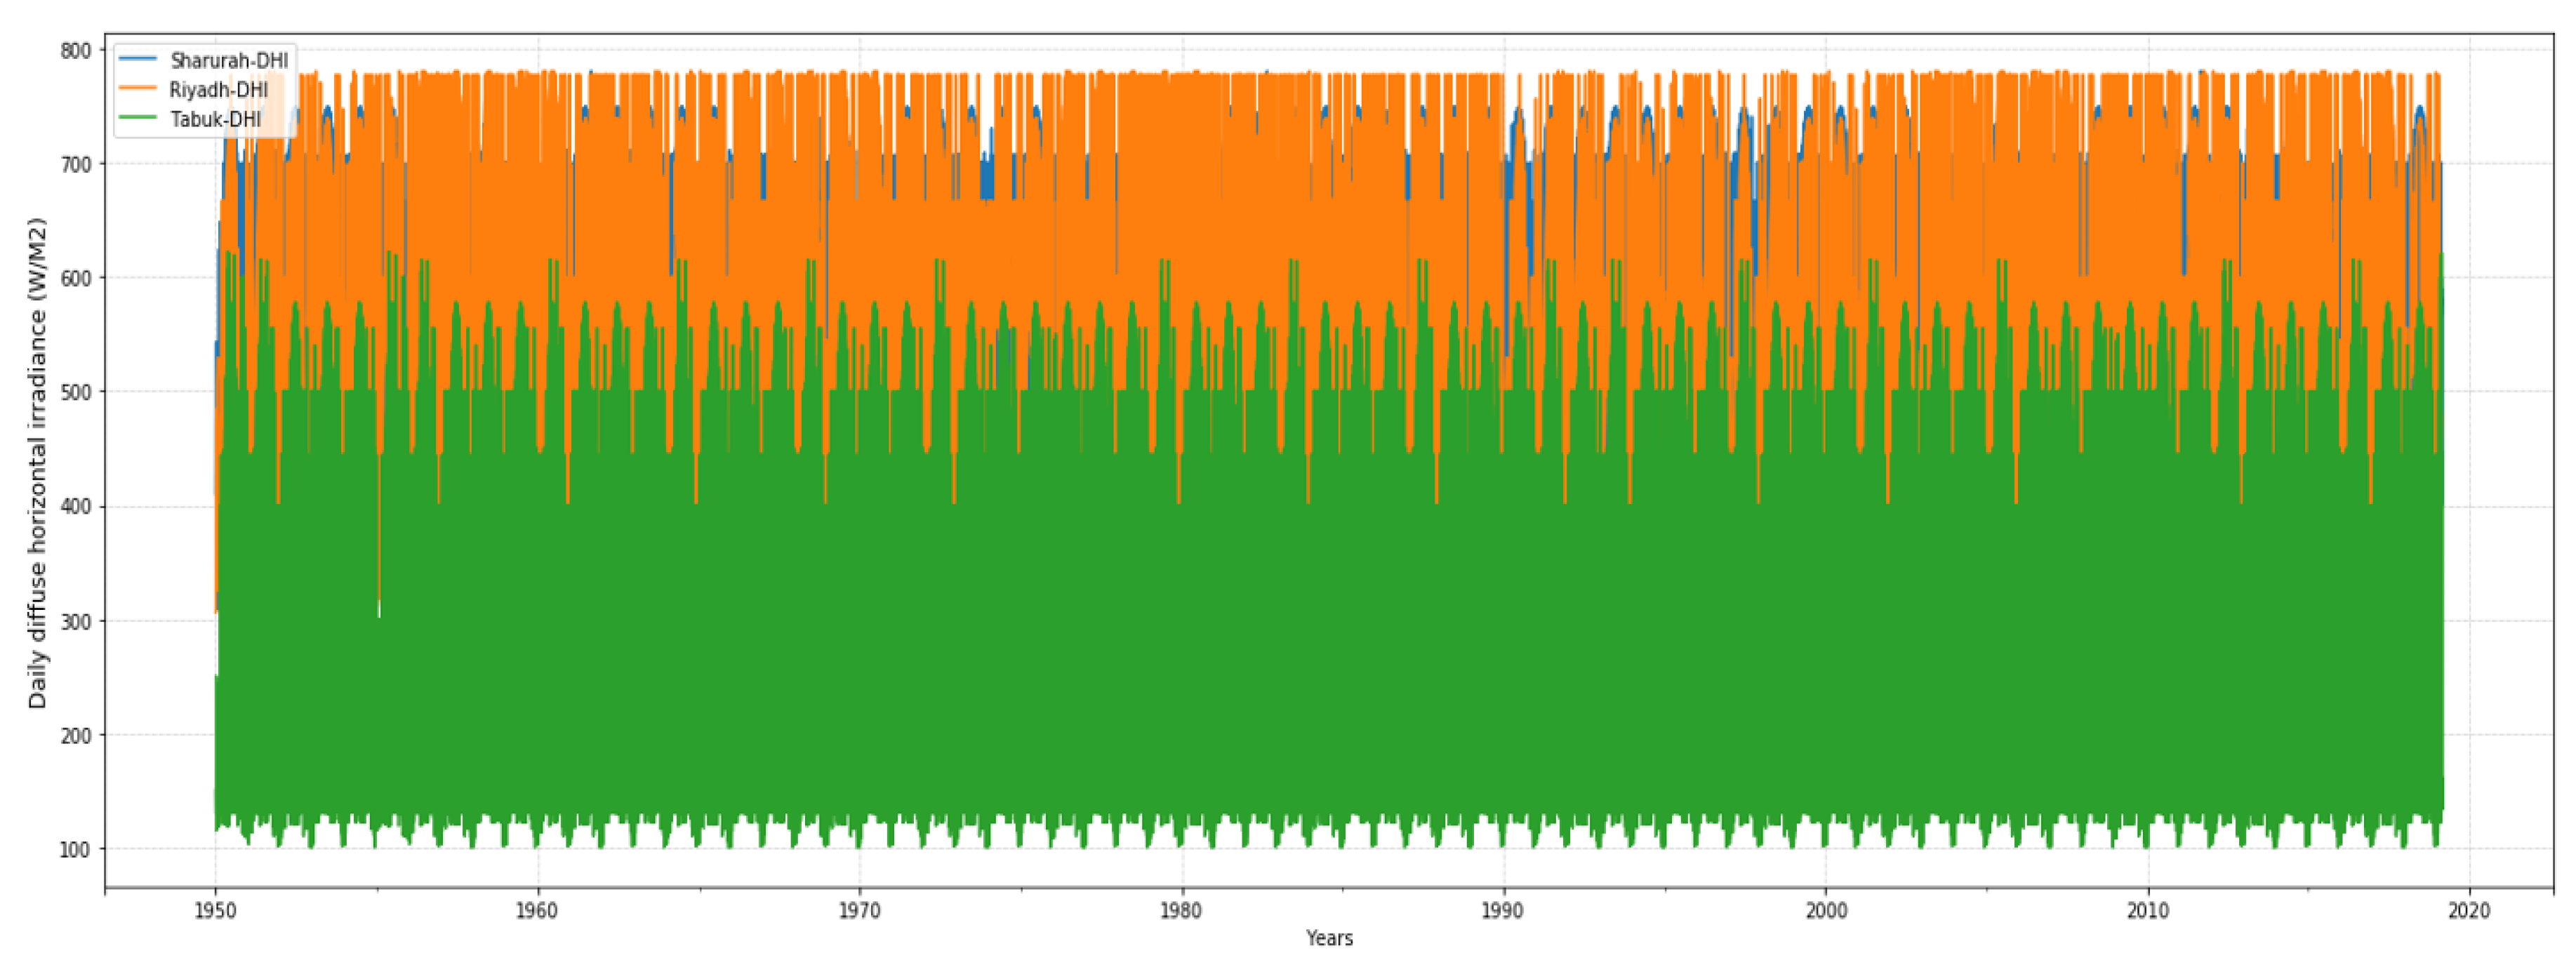The image size is (2576, 977).
Task: Click the Years x-axis title
Action: (1329, 938)
